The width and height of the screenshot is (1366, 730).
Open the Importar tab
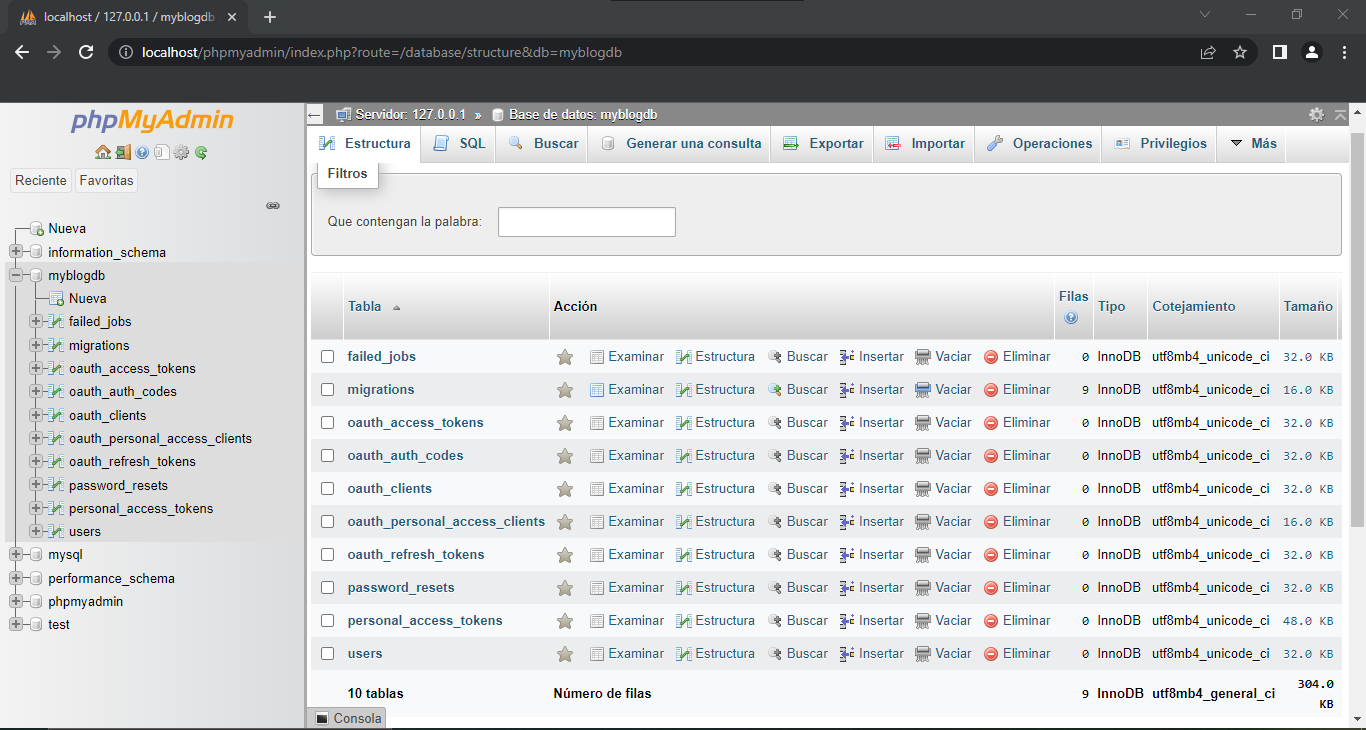pos(925,144)
